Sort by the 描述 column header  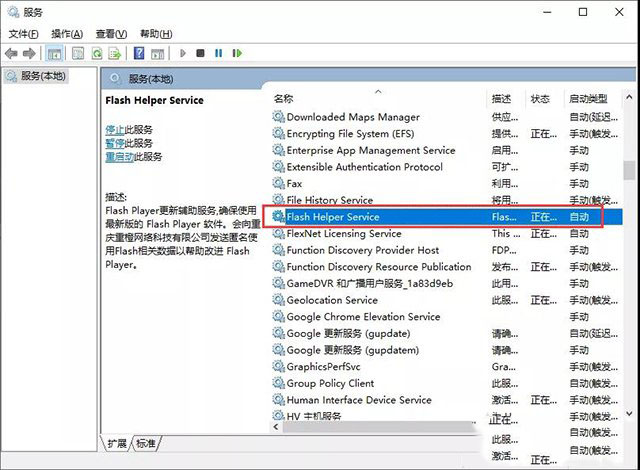pos(501,99)
